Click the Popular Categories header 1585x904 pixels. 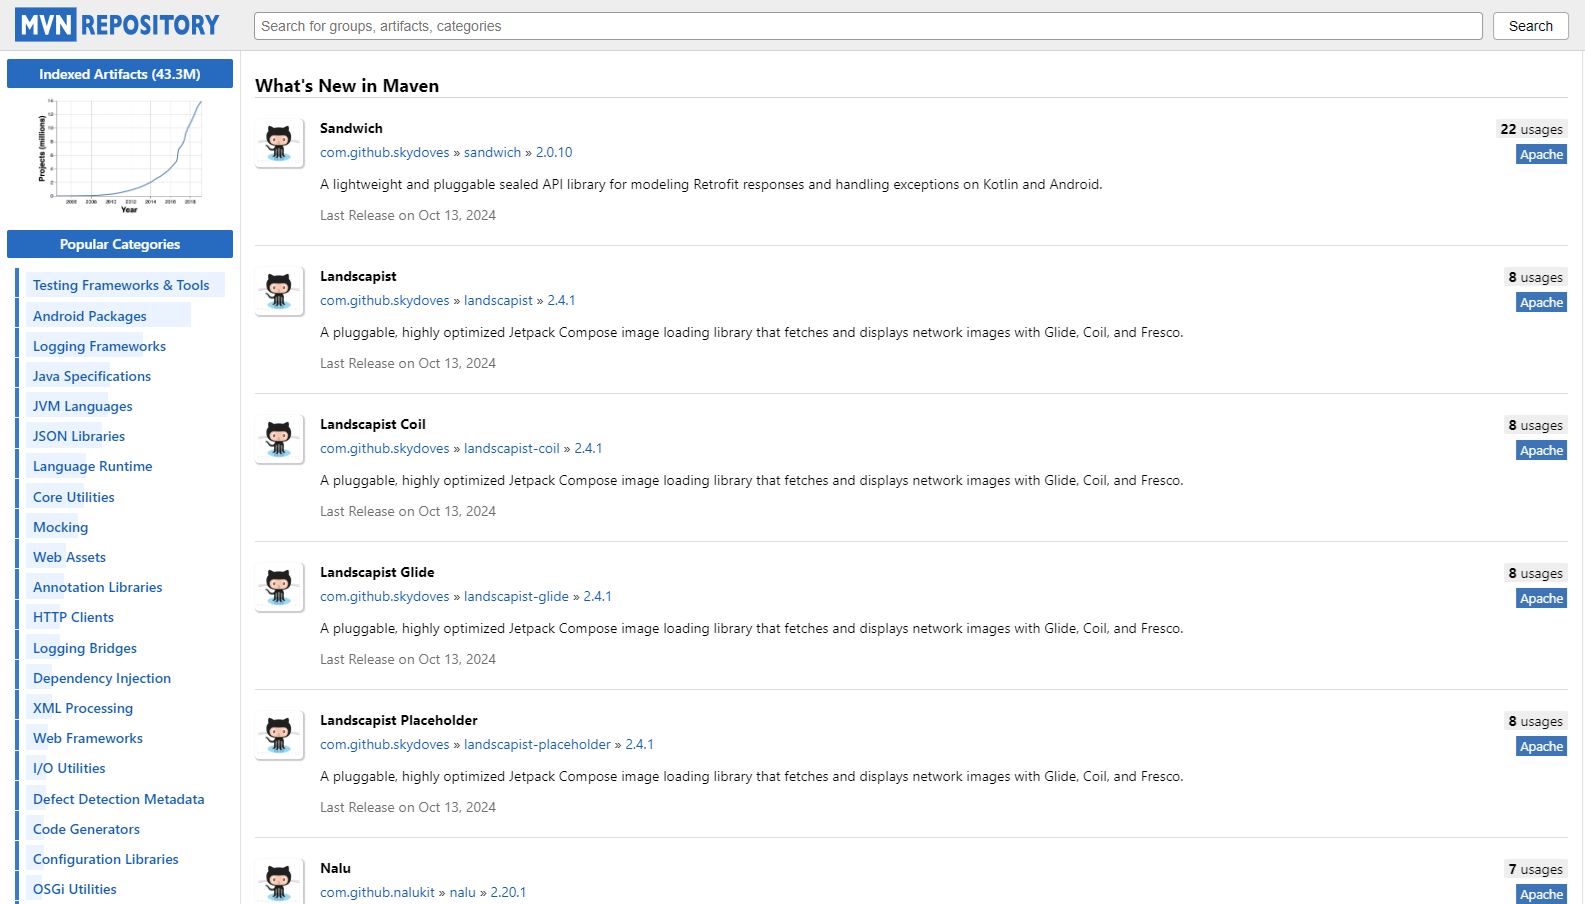[x=120, y=244]
